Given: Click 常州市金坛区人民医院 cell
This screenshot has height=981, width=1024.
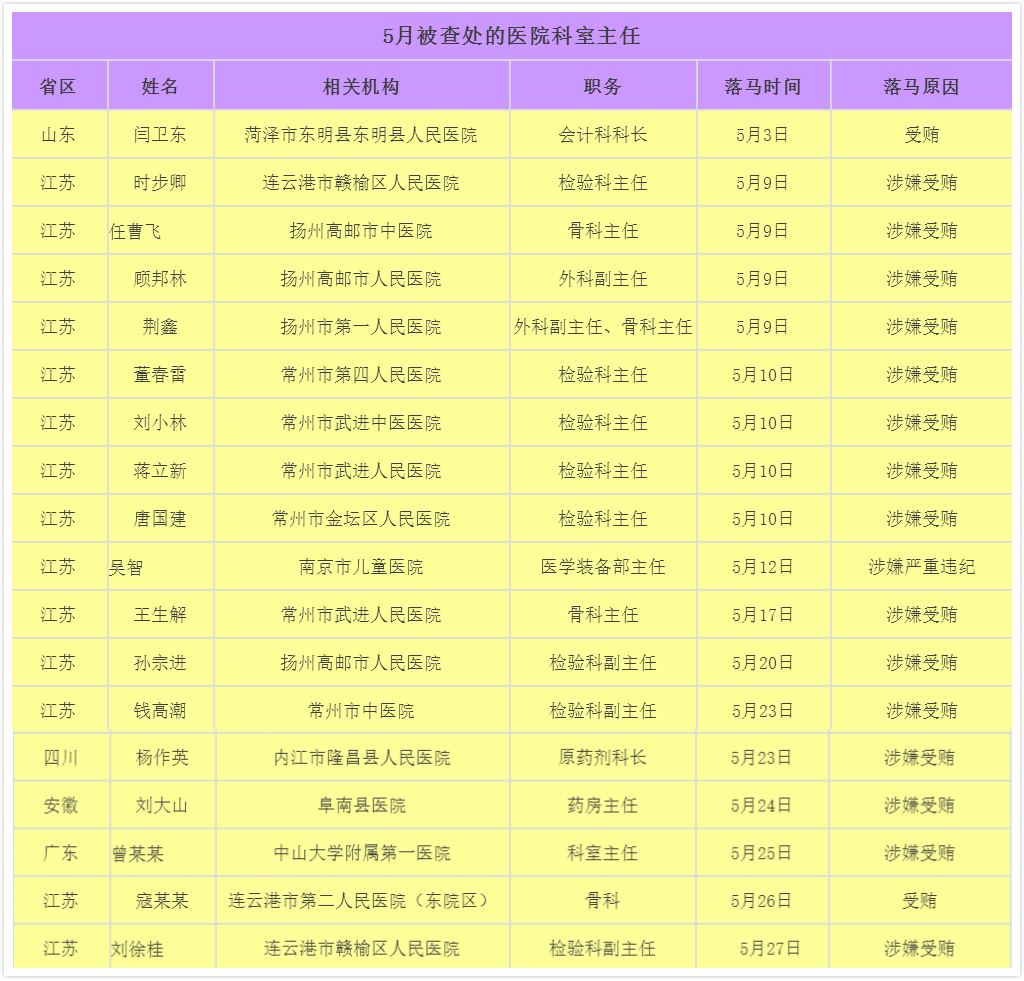Looking at the screenshot, I should (x=361, y=519).
